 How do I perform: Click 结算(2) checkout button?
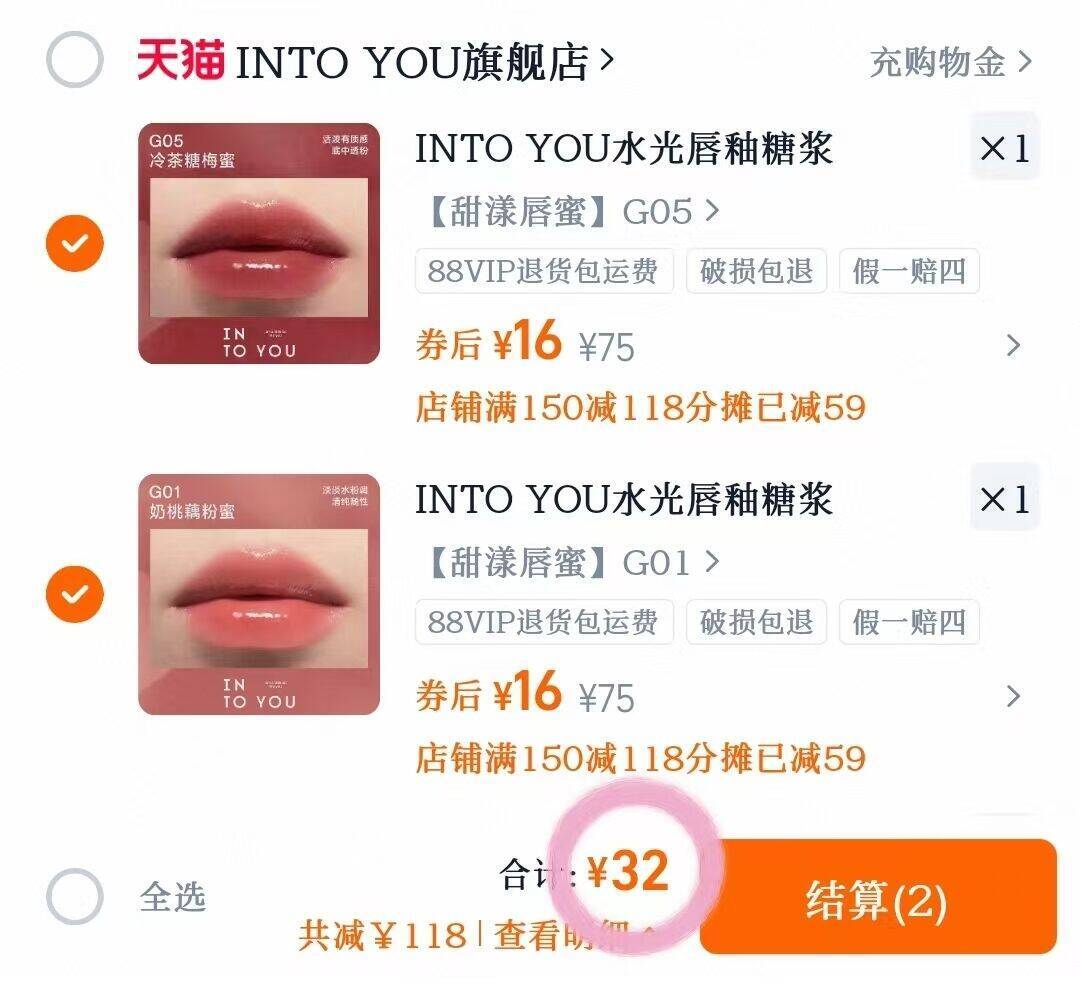(878, 897)
